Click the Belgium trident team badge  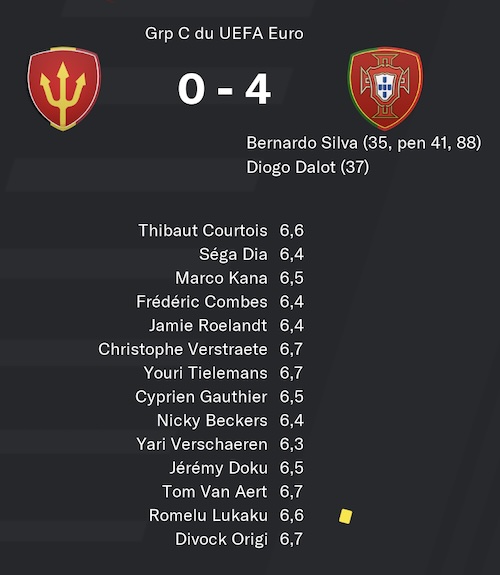[64, 88]
